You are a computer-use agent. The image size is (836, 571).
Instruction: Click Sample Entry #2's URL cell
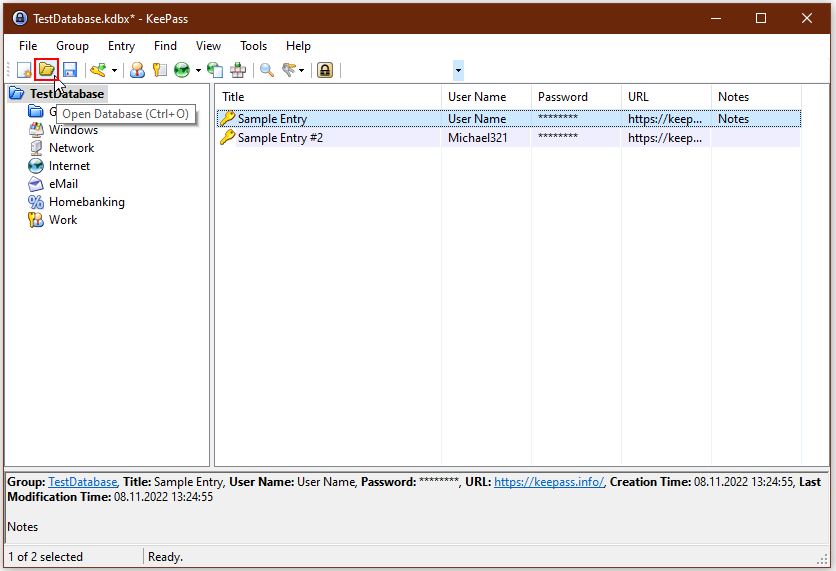pyautogui.click(x=665, y=138)
